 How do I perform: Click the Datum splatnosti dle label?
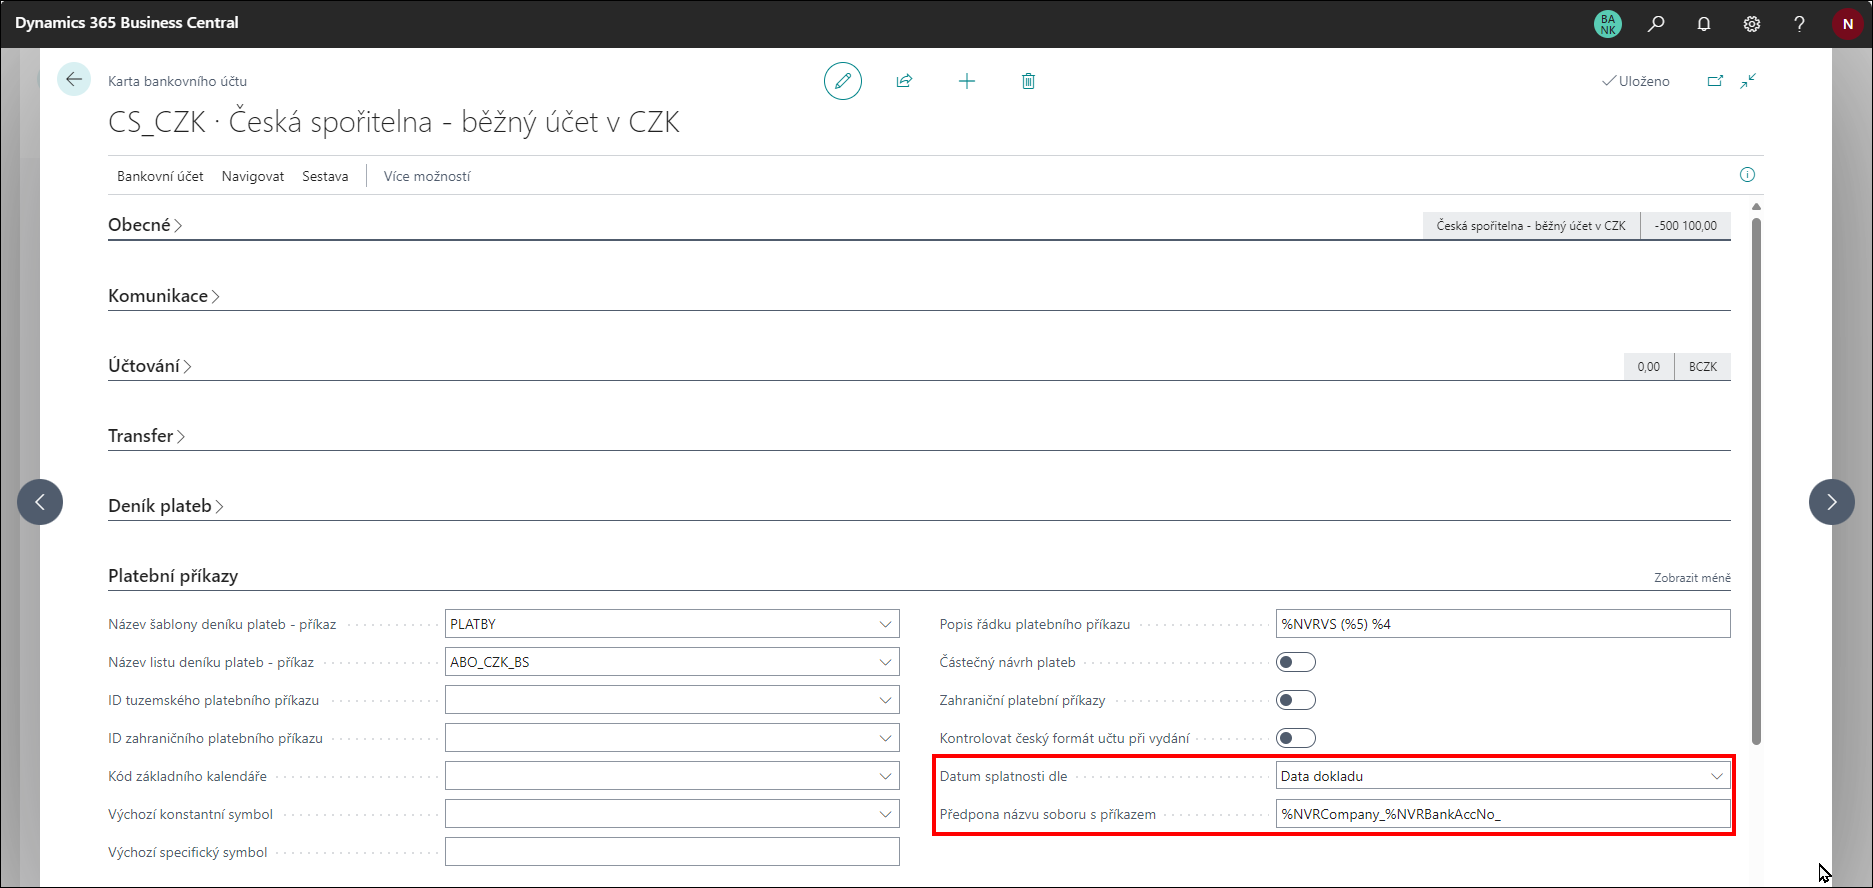(x=1003, y=776)
